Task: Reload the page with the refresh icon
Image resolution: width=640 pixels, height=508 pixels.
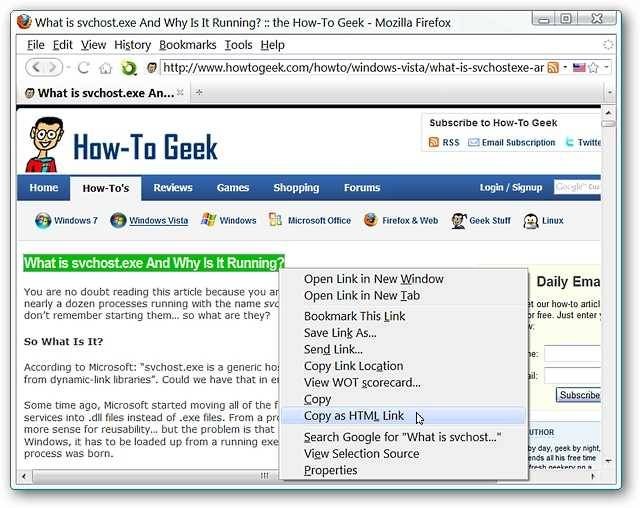Action: [x=84, y=67]
